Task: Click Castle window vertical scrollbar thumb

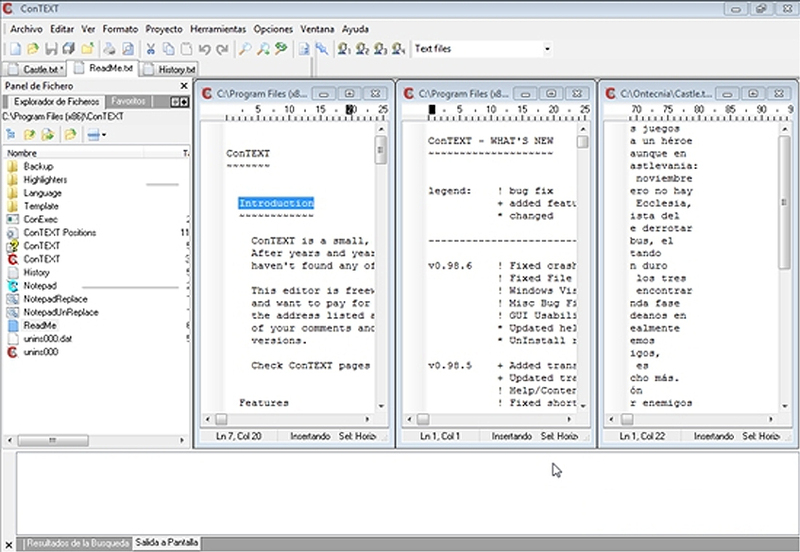Action: 785,203
